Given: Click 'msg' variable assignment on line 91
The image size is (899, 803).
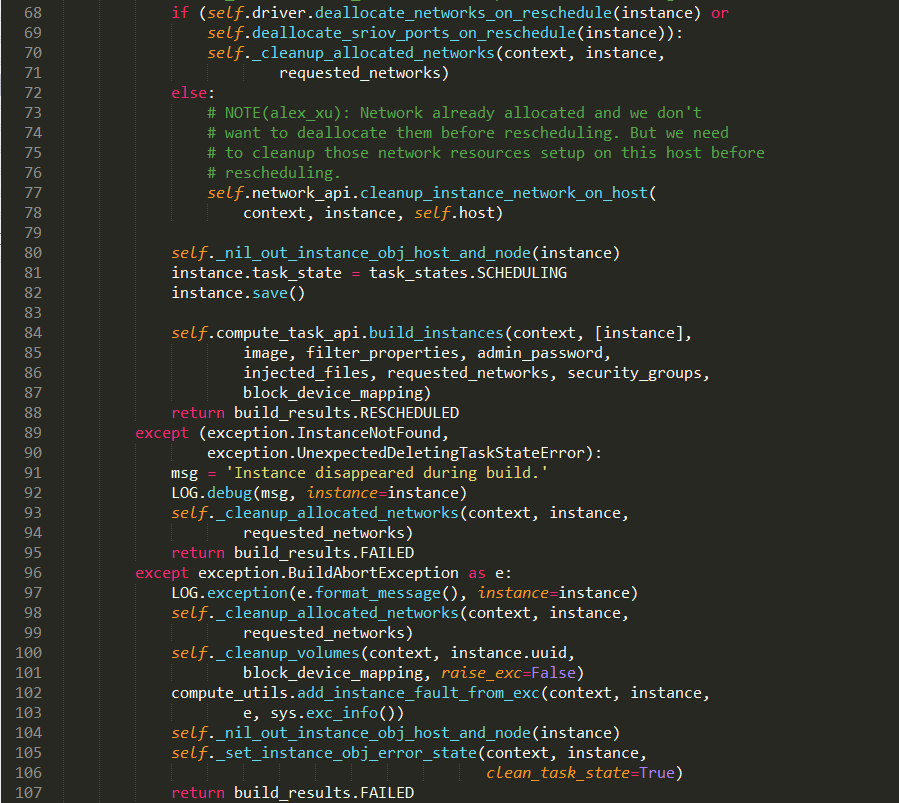Looking at the screenshot, I should [x=185, y=473].
